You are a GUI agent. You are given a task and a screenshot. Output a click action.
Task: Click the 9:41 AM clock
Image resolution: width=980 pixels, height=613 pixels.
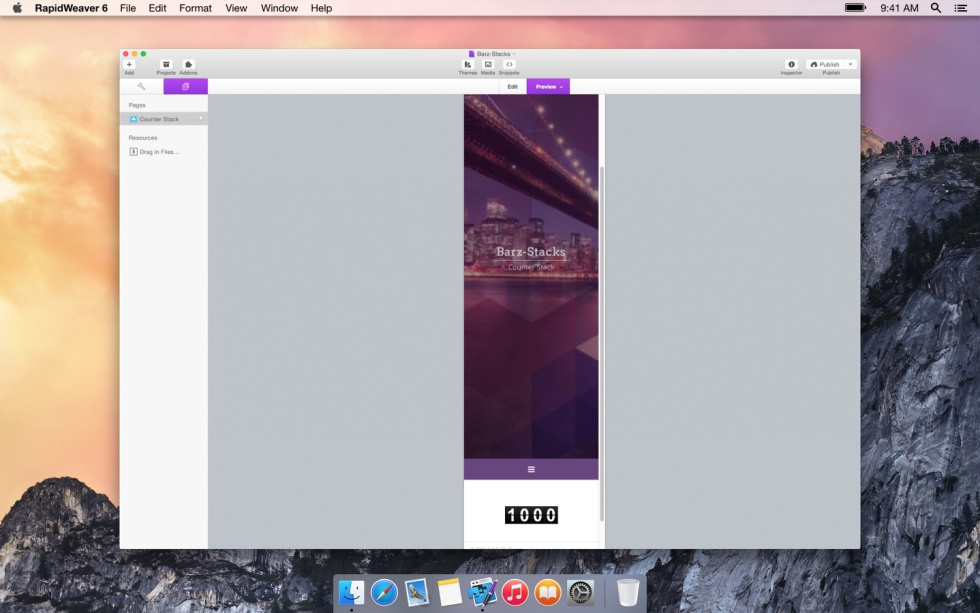pyautogui.click(x=899, y=8)
